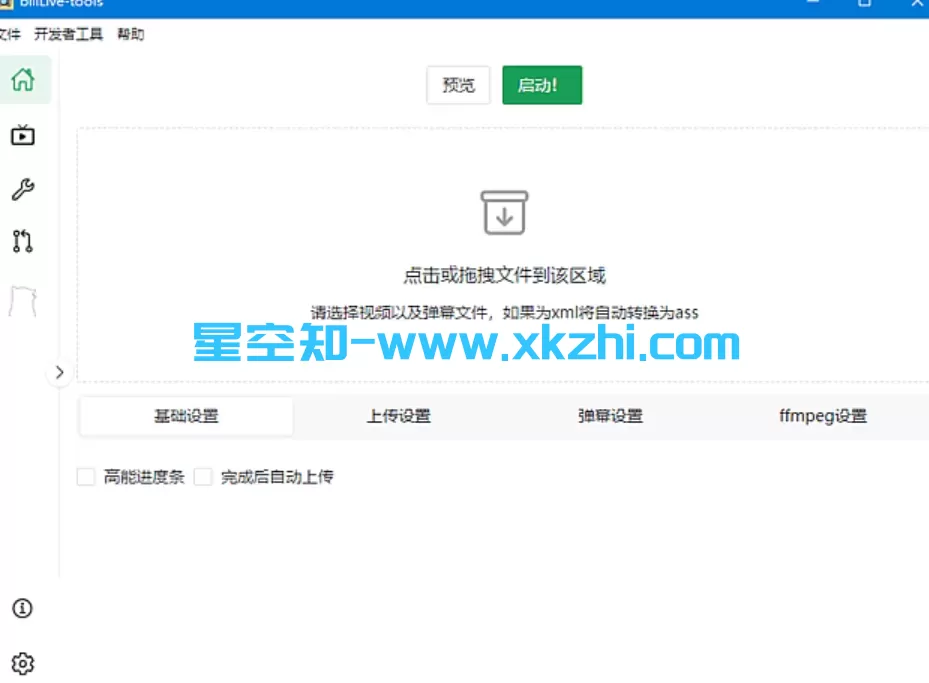This screenshot has height=683, width=929.
Task: Open the Home page in the sidebar
Action: pos(24,80)
